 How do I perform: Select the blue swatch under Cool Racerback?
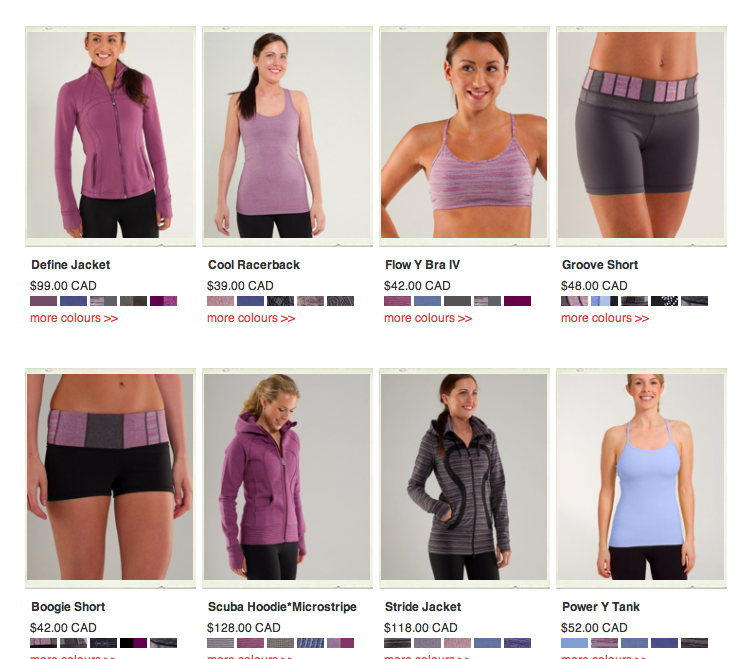[250, 301]
